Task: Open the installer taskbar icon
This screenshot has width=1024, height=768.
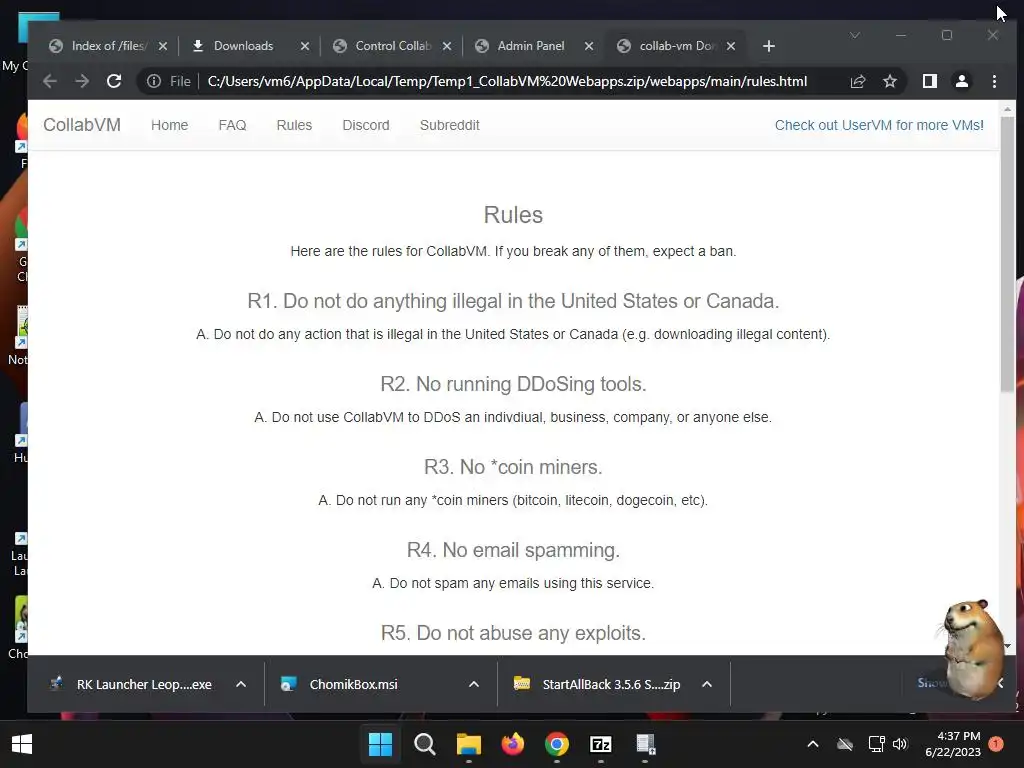Action: click(x=645, y=744)
